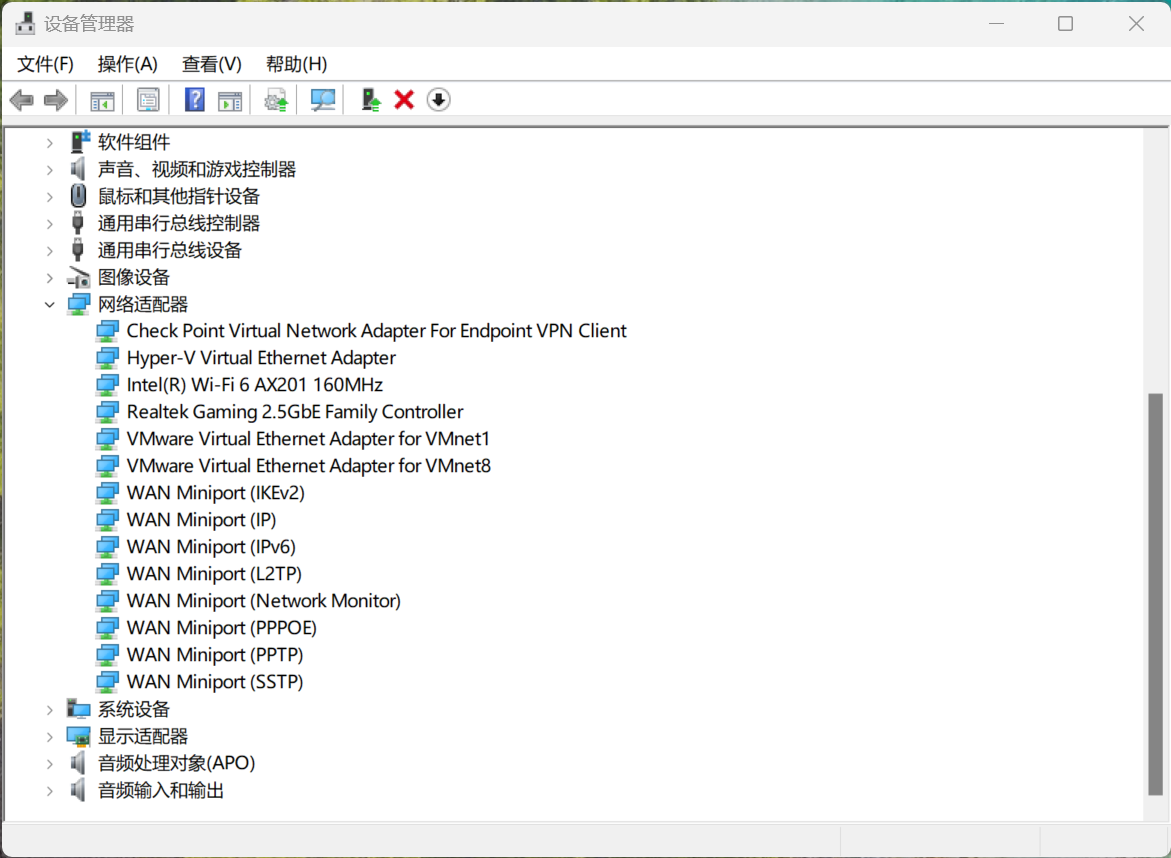Expand the 系统设备 category
1171x858 pixels.
(49, 709)
